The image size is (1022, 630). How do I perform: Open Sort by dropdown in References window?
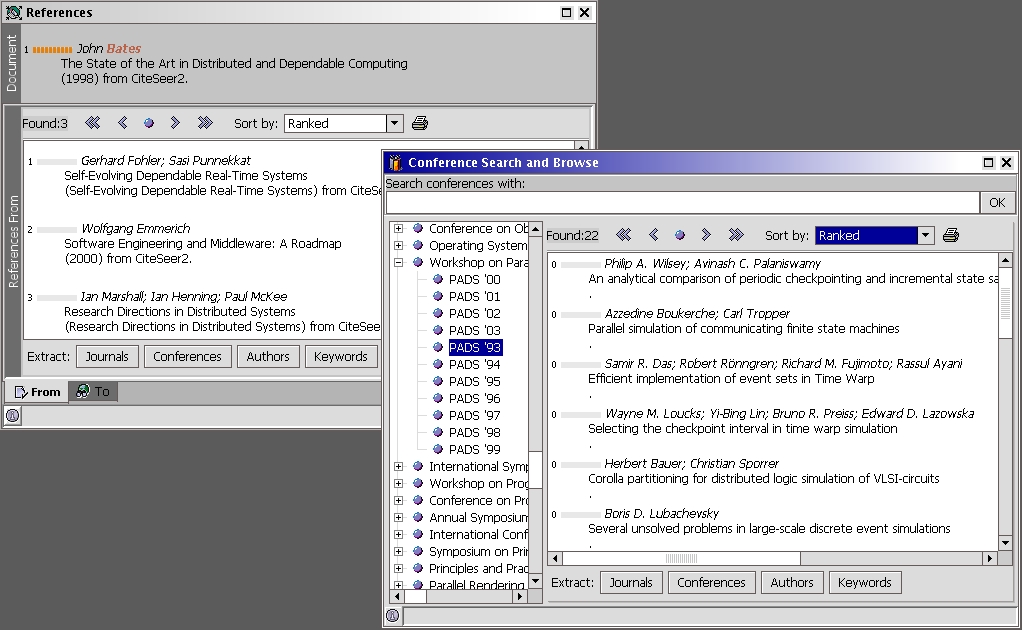(x=394, y=123)
